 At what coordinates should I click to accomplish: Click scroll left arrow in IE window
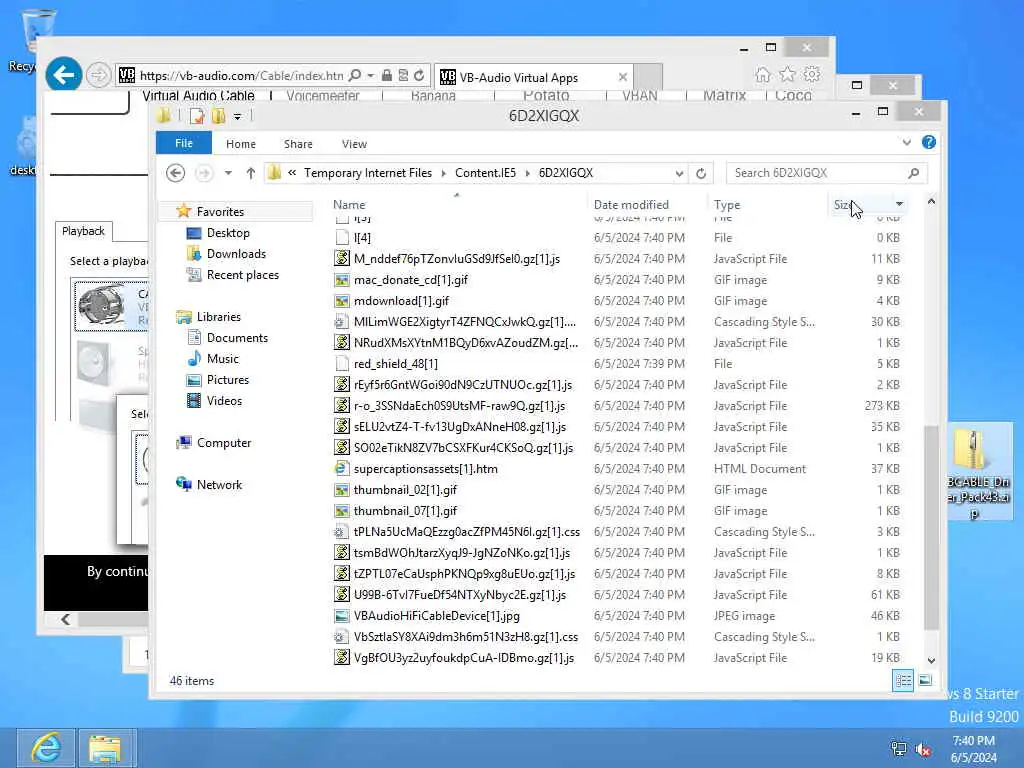[x=65, y=619]
